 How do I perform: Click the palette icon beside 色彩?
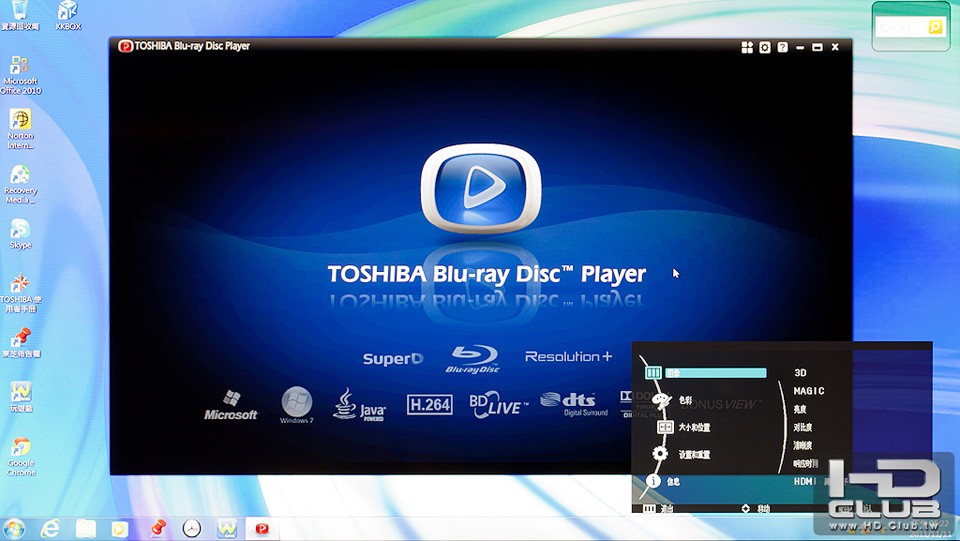tap(661, 401)
